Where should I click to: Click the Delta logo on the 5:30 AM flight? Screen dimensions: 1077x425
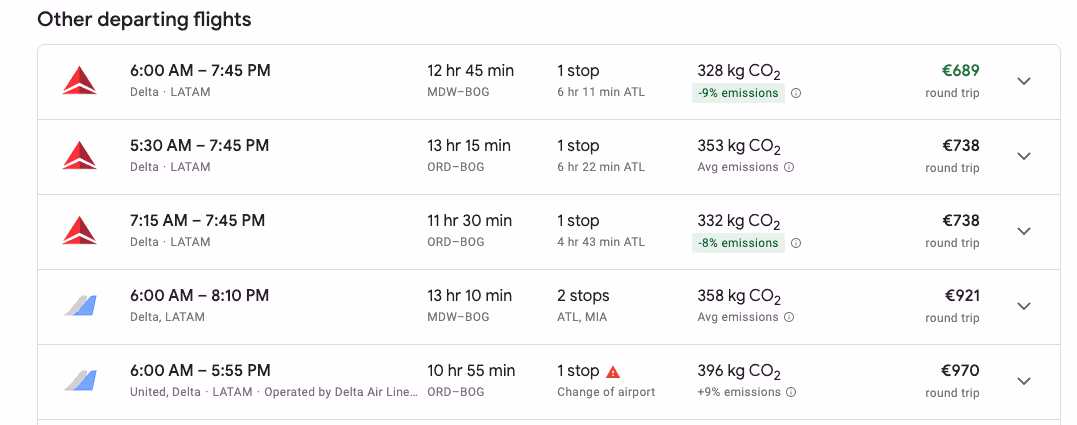click(x=80, y=156)
